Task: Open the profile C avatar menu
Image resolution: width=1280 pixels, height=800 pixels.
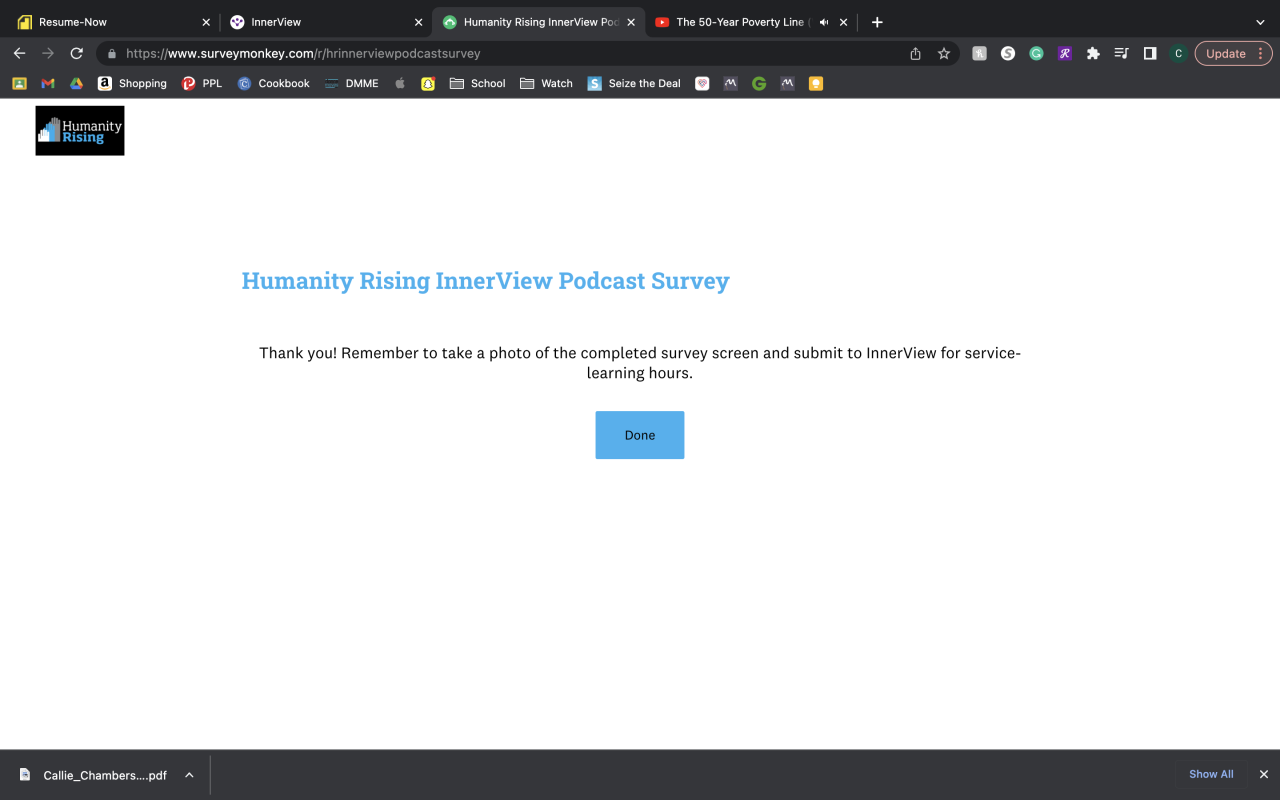Action: click(x=1179, y=54)
